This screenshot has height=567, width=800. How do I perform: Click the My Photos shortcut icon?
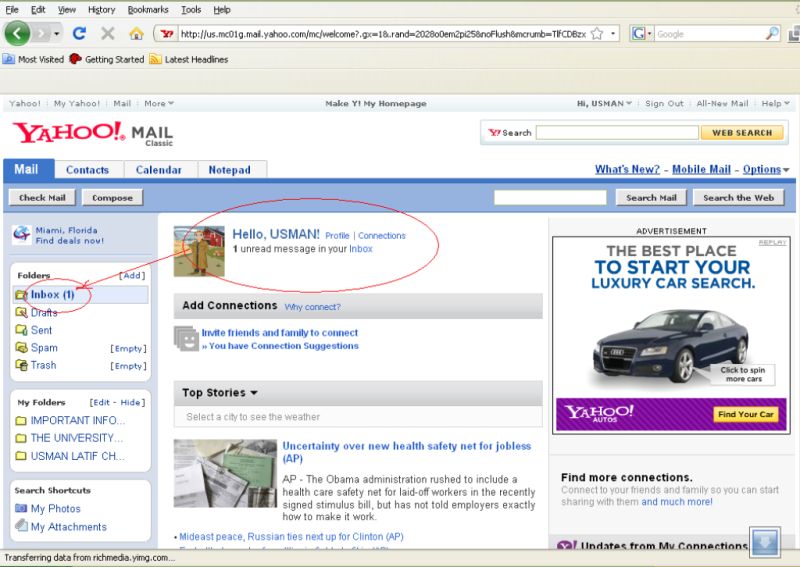pyautogui.click(x=21, y=509)
